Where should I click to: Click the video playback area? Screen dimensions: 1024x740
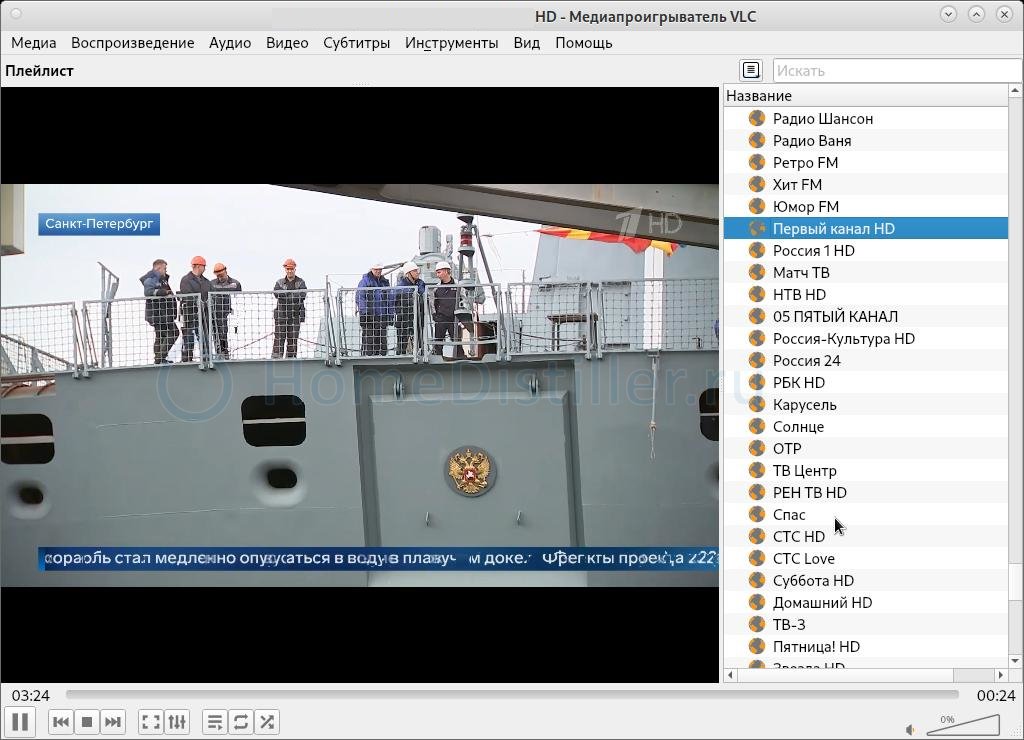point(360,385)
